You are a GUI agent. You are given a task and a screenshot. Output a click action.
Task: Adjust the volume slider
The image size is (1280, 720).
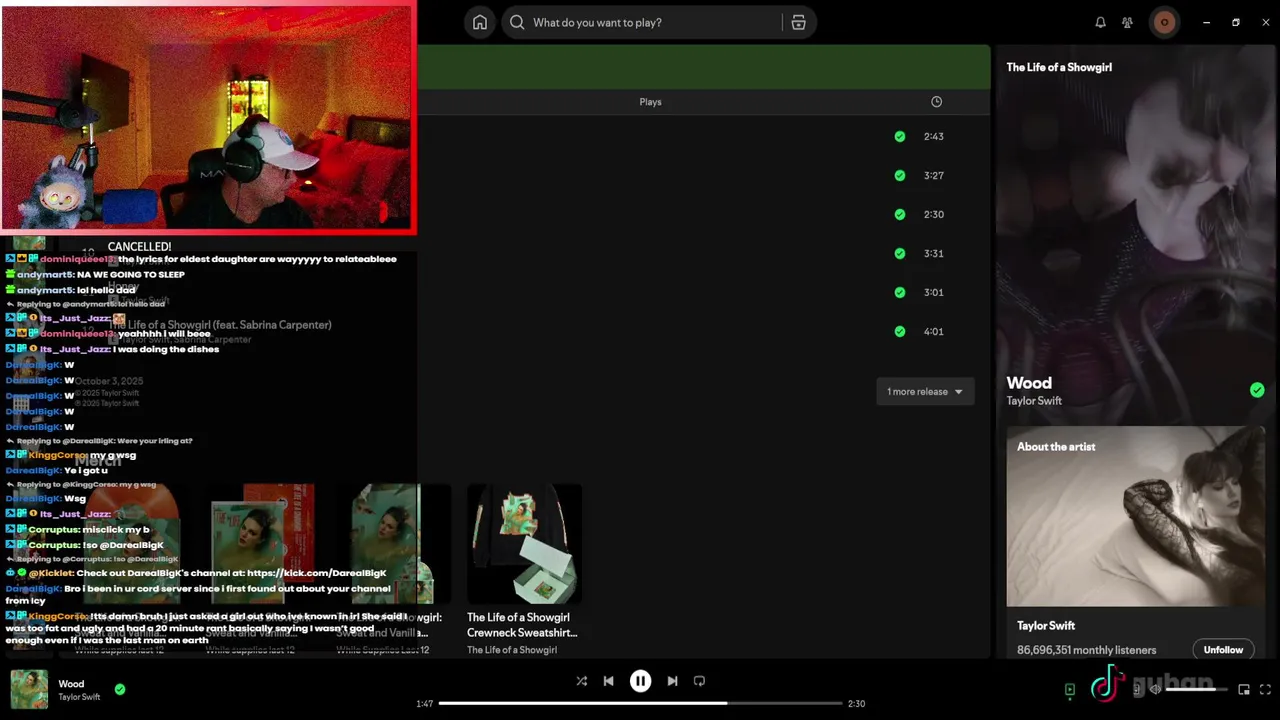point(1196,689)
